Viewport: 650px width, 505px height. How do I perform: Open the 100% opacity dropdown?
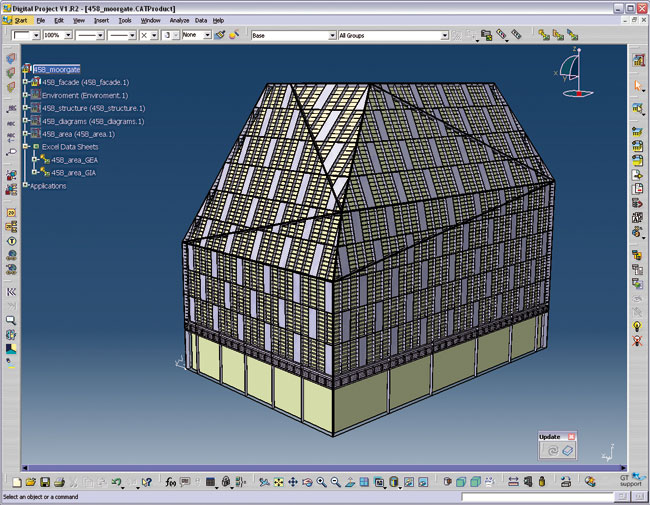point(68,35)
